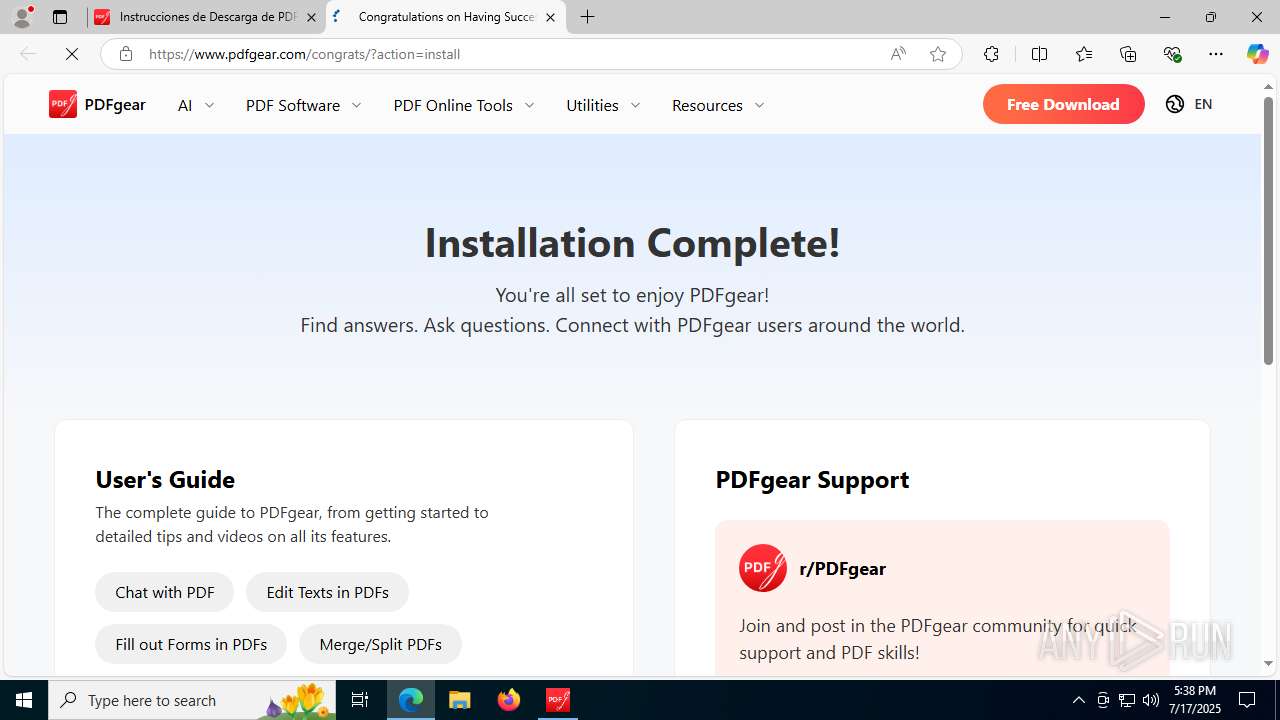
Task: Click the Free Download button
Action: point(1063,104)
